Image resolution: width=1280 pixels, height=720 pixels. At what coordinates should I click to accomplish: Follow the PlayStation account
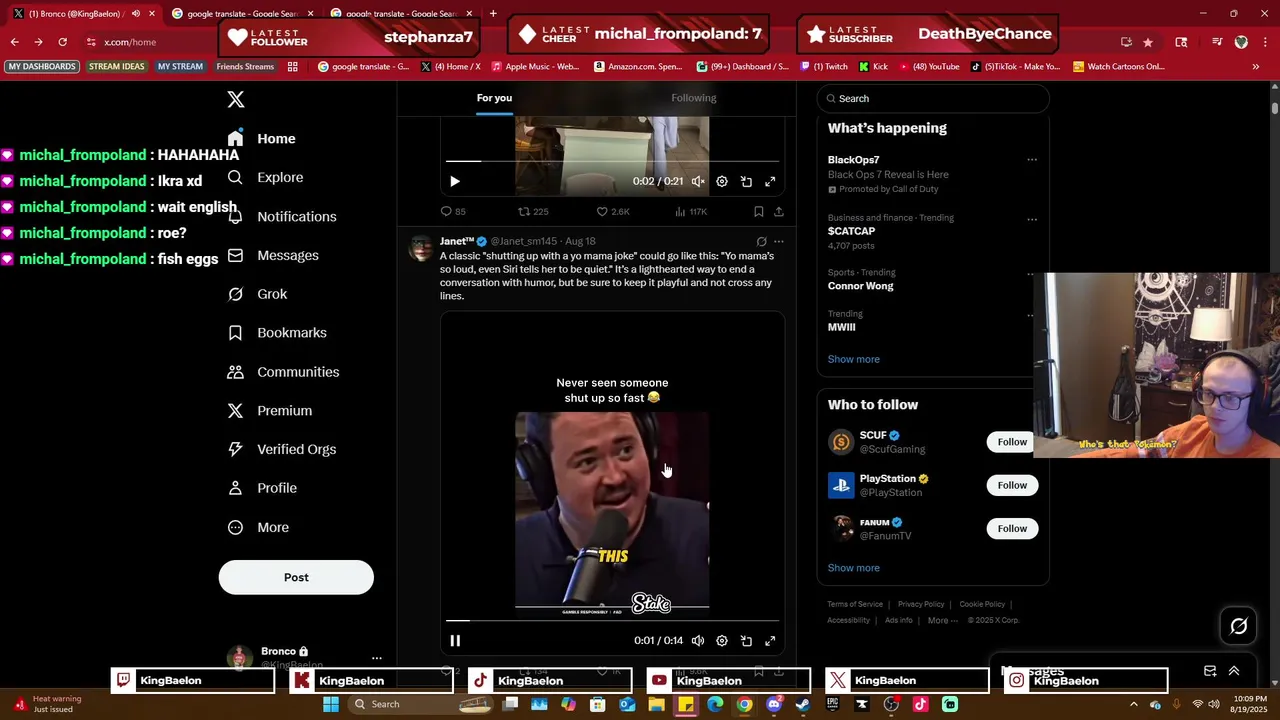point(1012,485)
